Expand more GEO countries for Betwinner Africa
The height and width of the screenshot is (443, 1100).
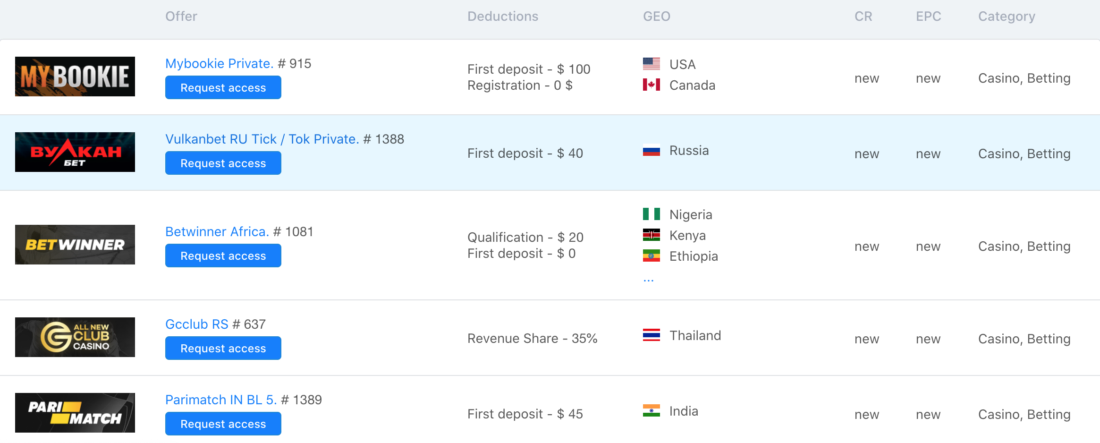(648, 279)
